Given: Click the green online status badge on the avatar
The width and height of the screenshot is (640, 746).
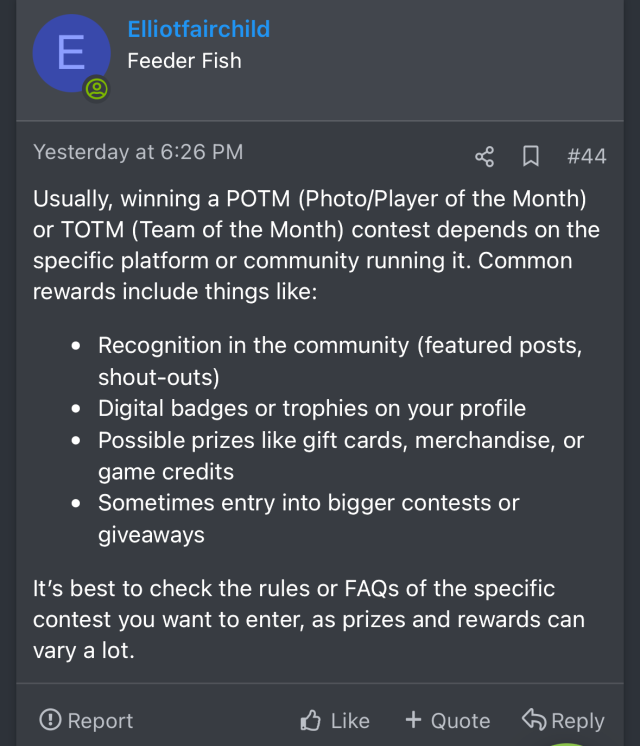Looking at the screenshot, I should point(97,89).
